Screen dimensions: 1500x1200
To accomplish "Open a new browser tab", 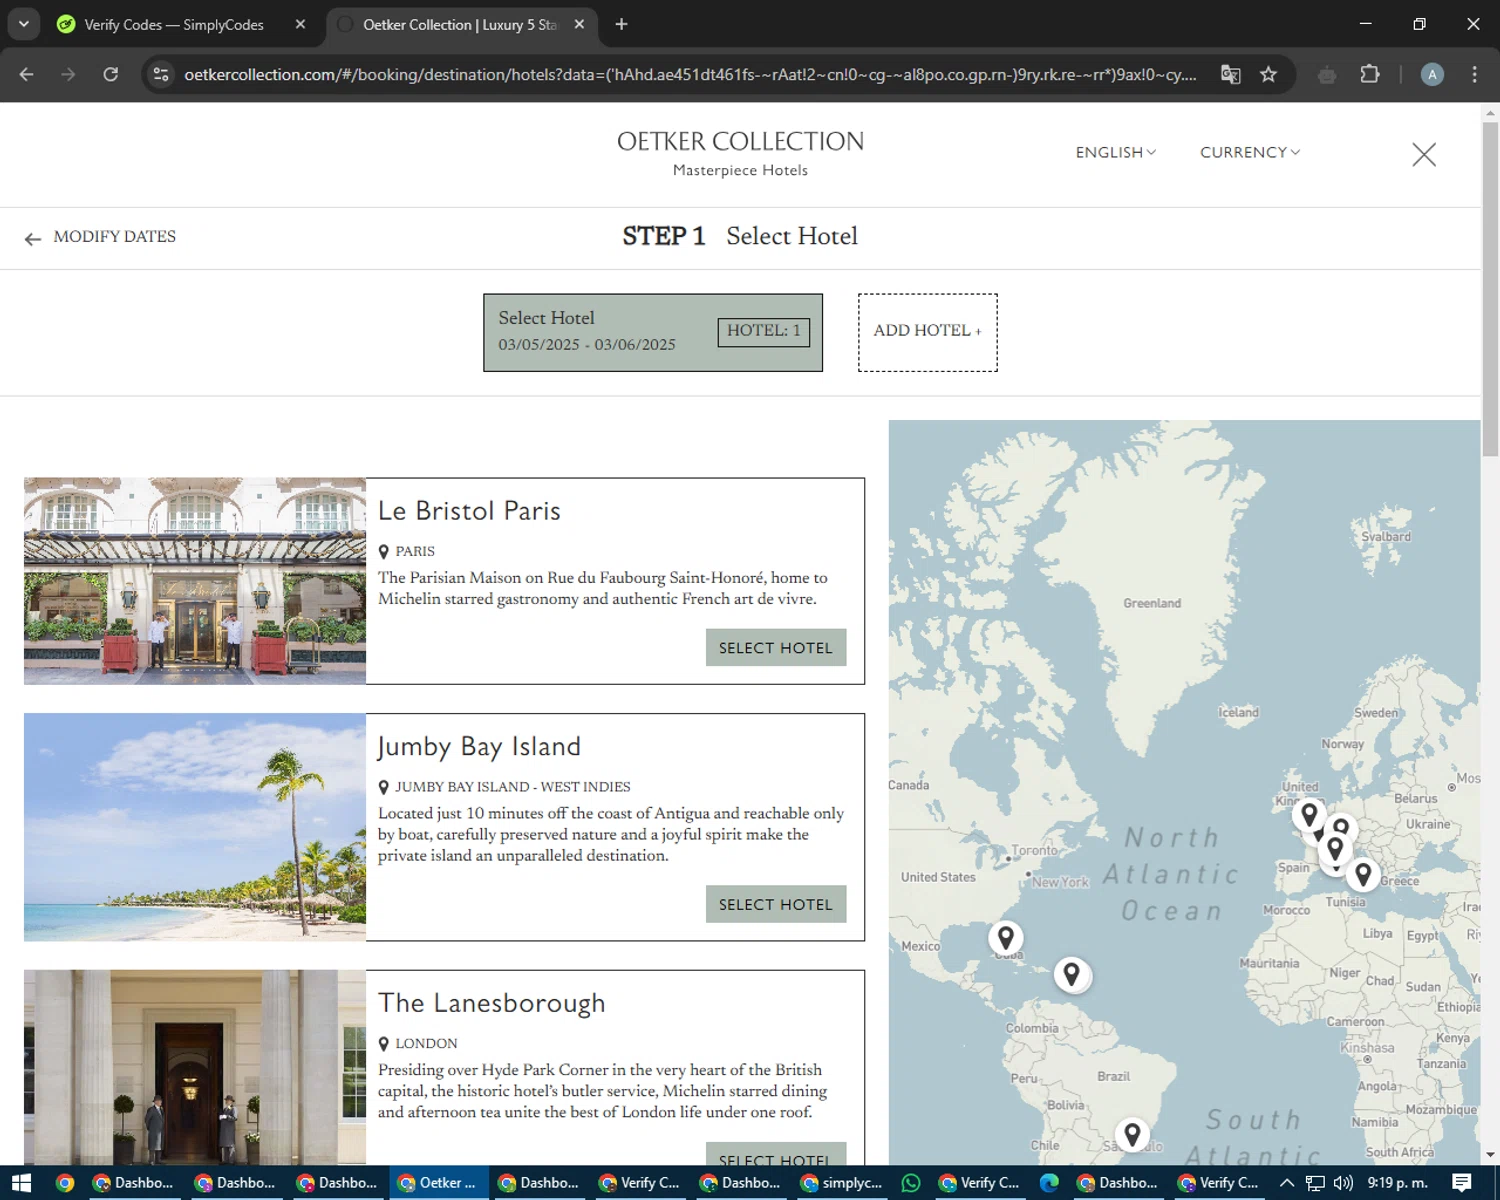I will [621, 24].
